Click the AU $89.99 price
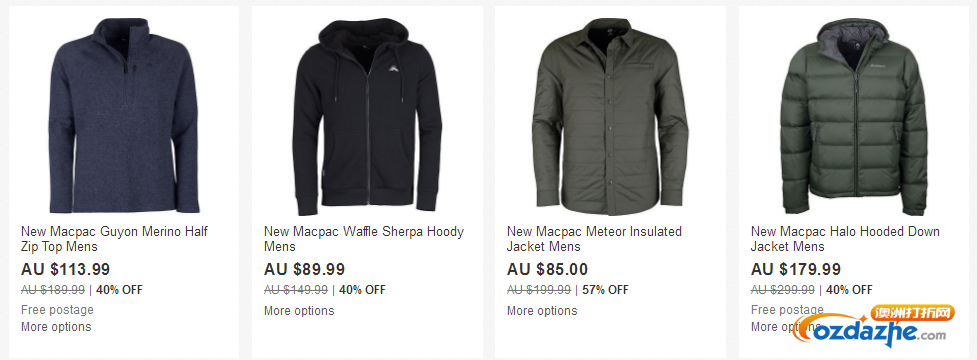This screenshot has height=360, width=977. coord(304,270)
